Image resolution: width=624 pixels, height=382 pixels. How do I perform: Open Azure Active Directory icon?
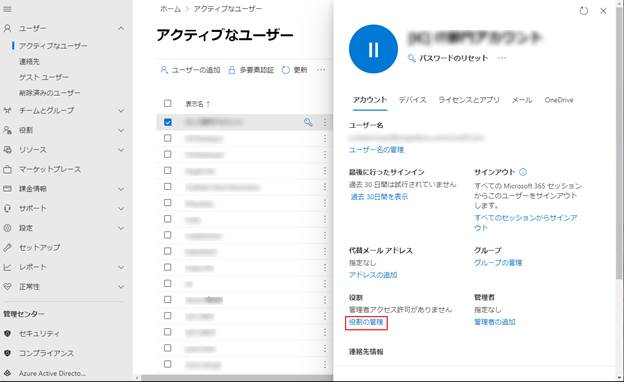tap(7, 373)
